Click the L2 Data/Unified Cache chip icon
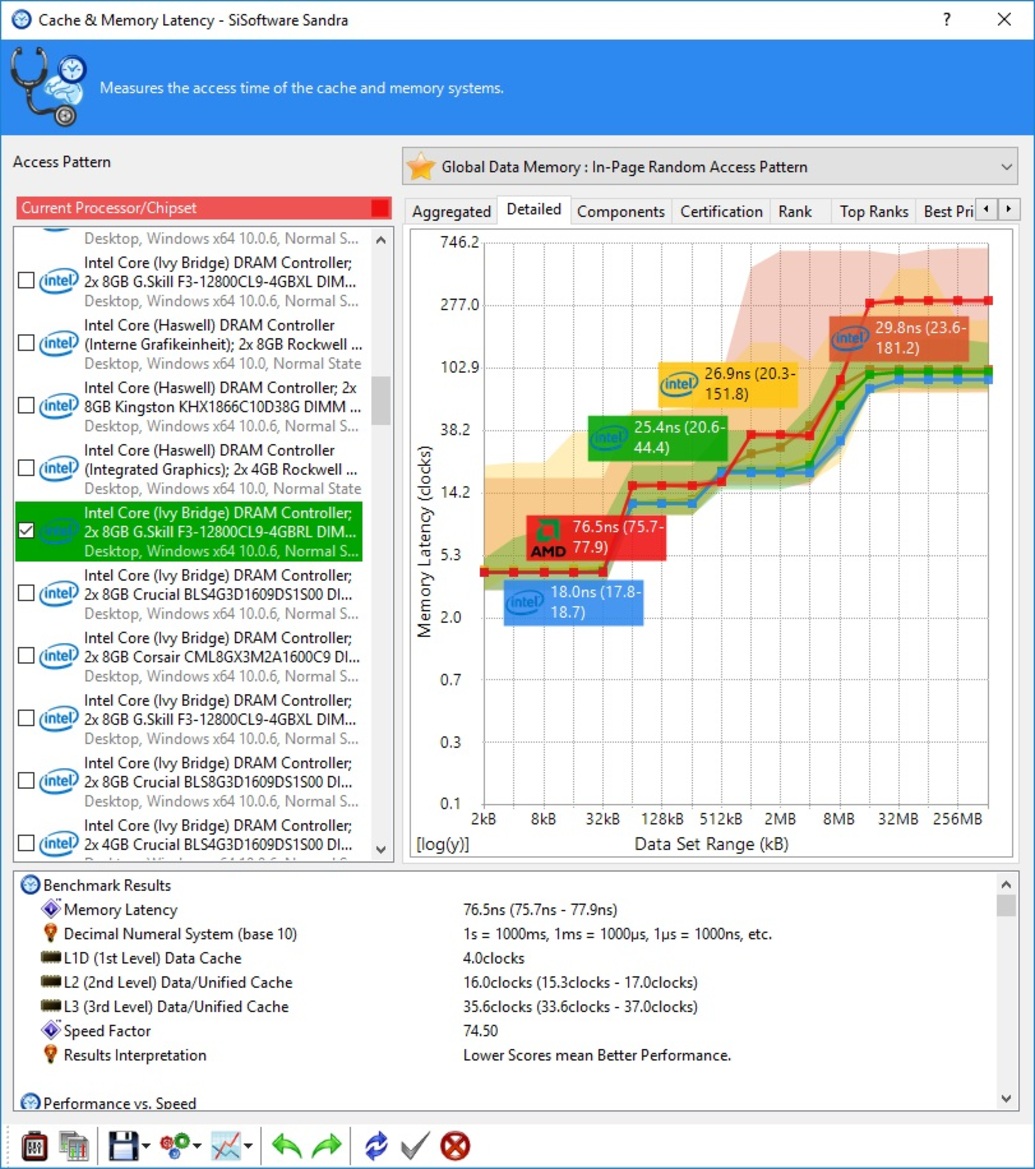The height and width of the screenshot is (1169, 1035). tap(51, 982)
